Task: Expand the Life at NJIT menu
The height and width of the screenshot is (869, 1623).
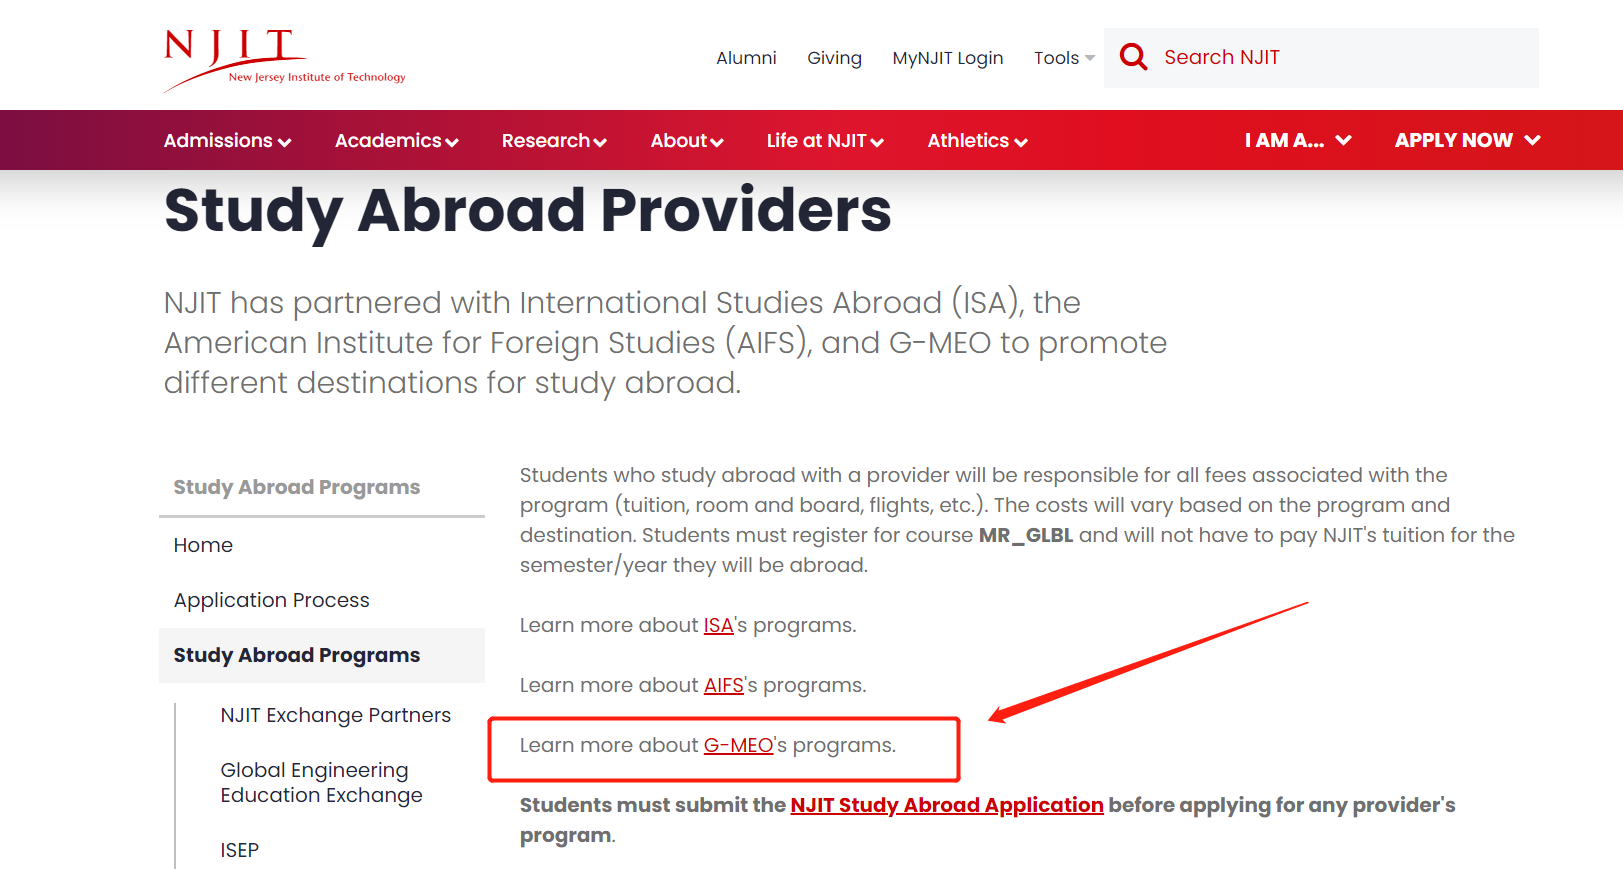Action: [825, 141]
